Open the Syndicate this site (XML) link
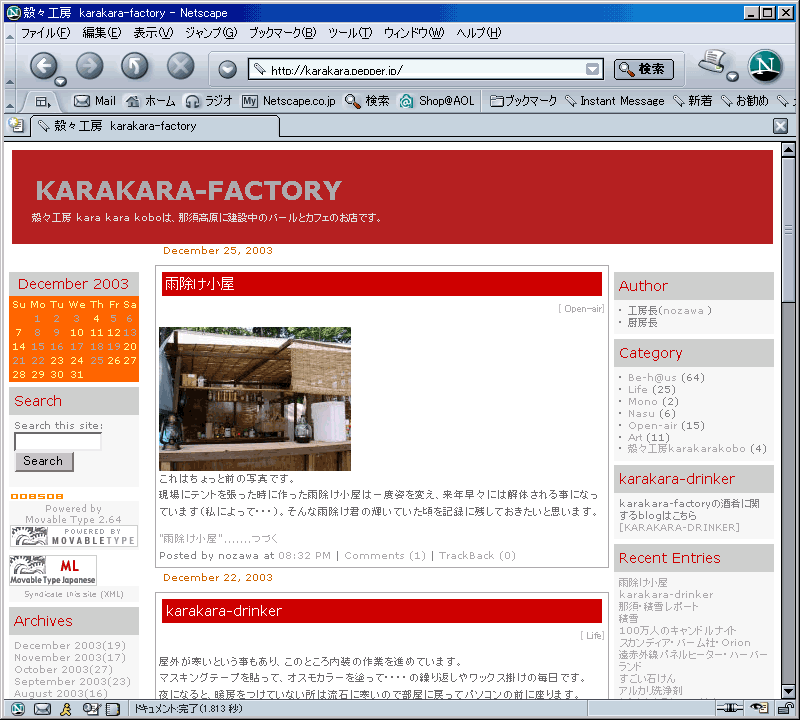Image resolution: width=800 pixels, height=720 pixels. pos(74,594)
